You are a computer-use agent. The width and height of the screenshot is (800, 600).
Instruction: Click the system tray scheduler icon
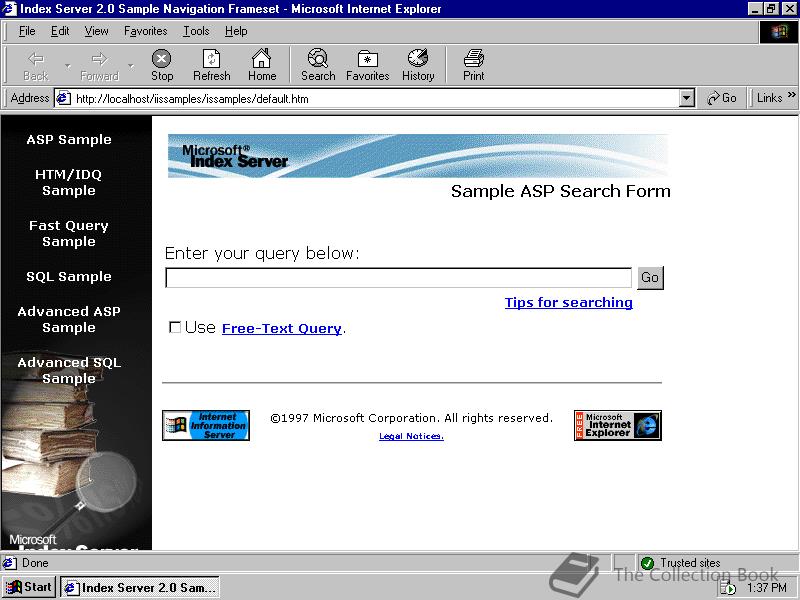[x=728, y=588]
